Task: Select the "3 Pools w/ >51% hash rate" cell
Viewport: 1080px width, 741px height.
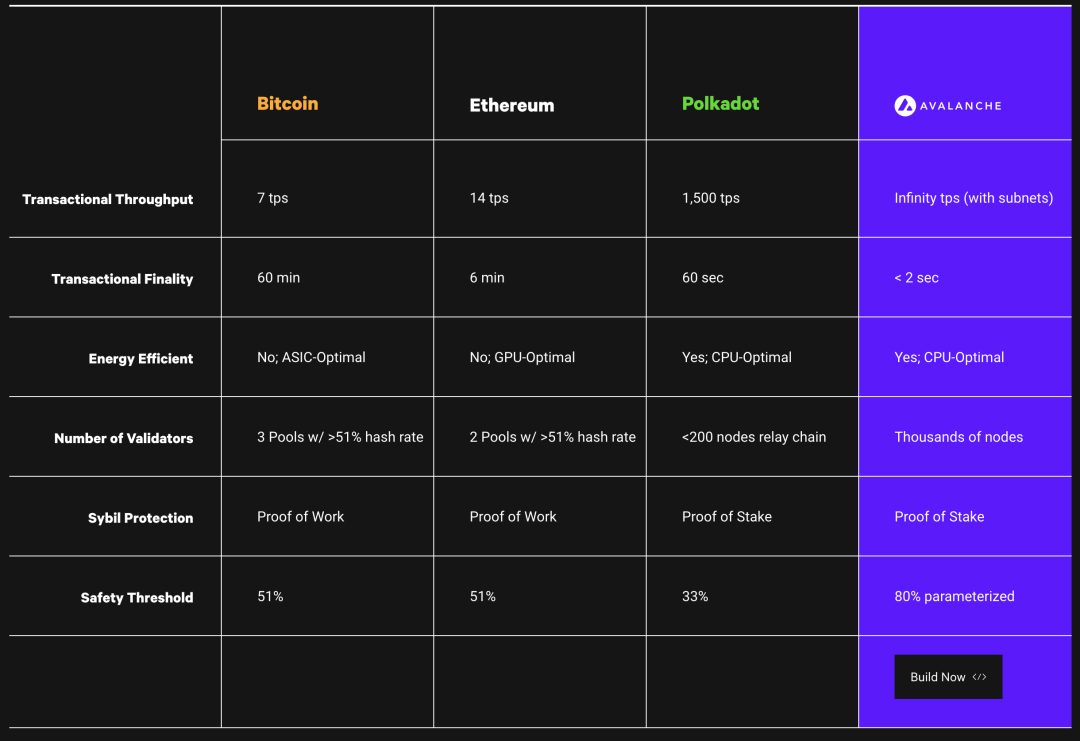Action: click(340, 437)
